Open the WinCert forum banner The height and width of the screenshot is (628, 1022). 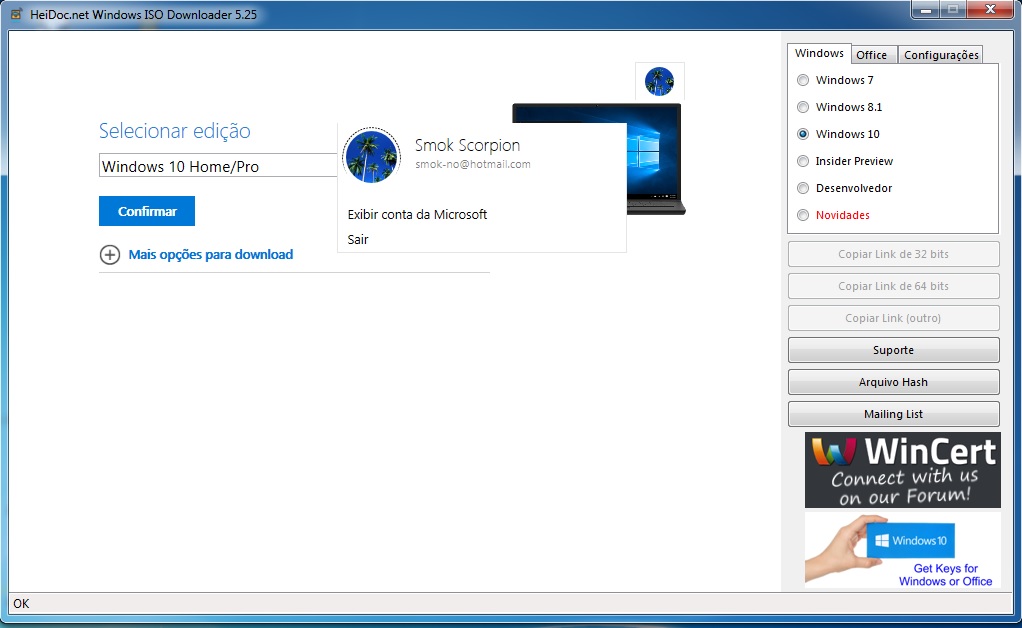[x=902, y=470]
